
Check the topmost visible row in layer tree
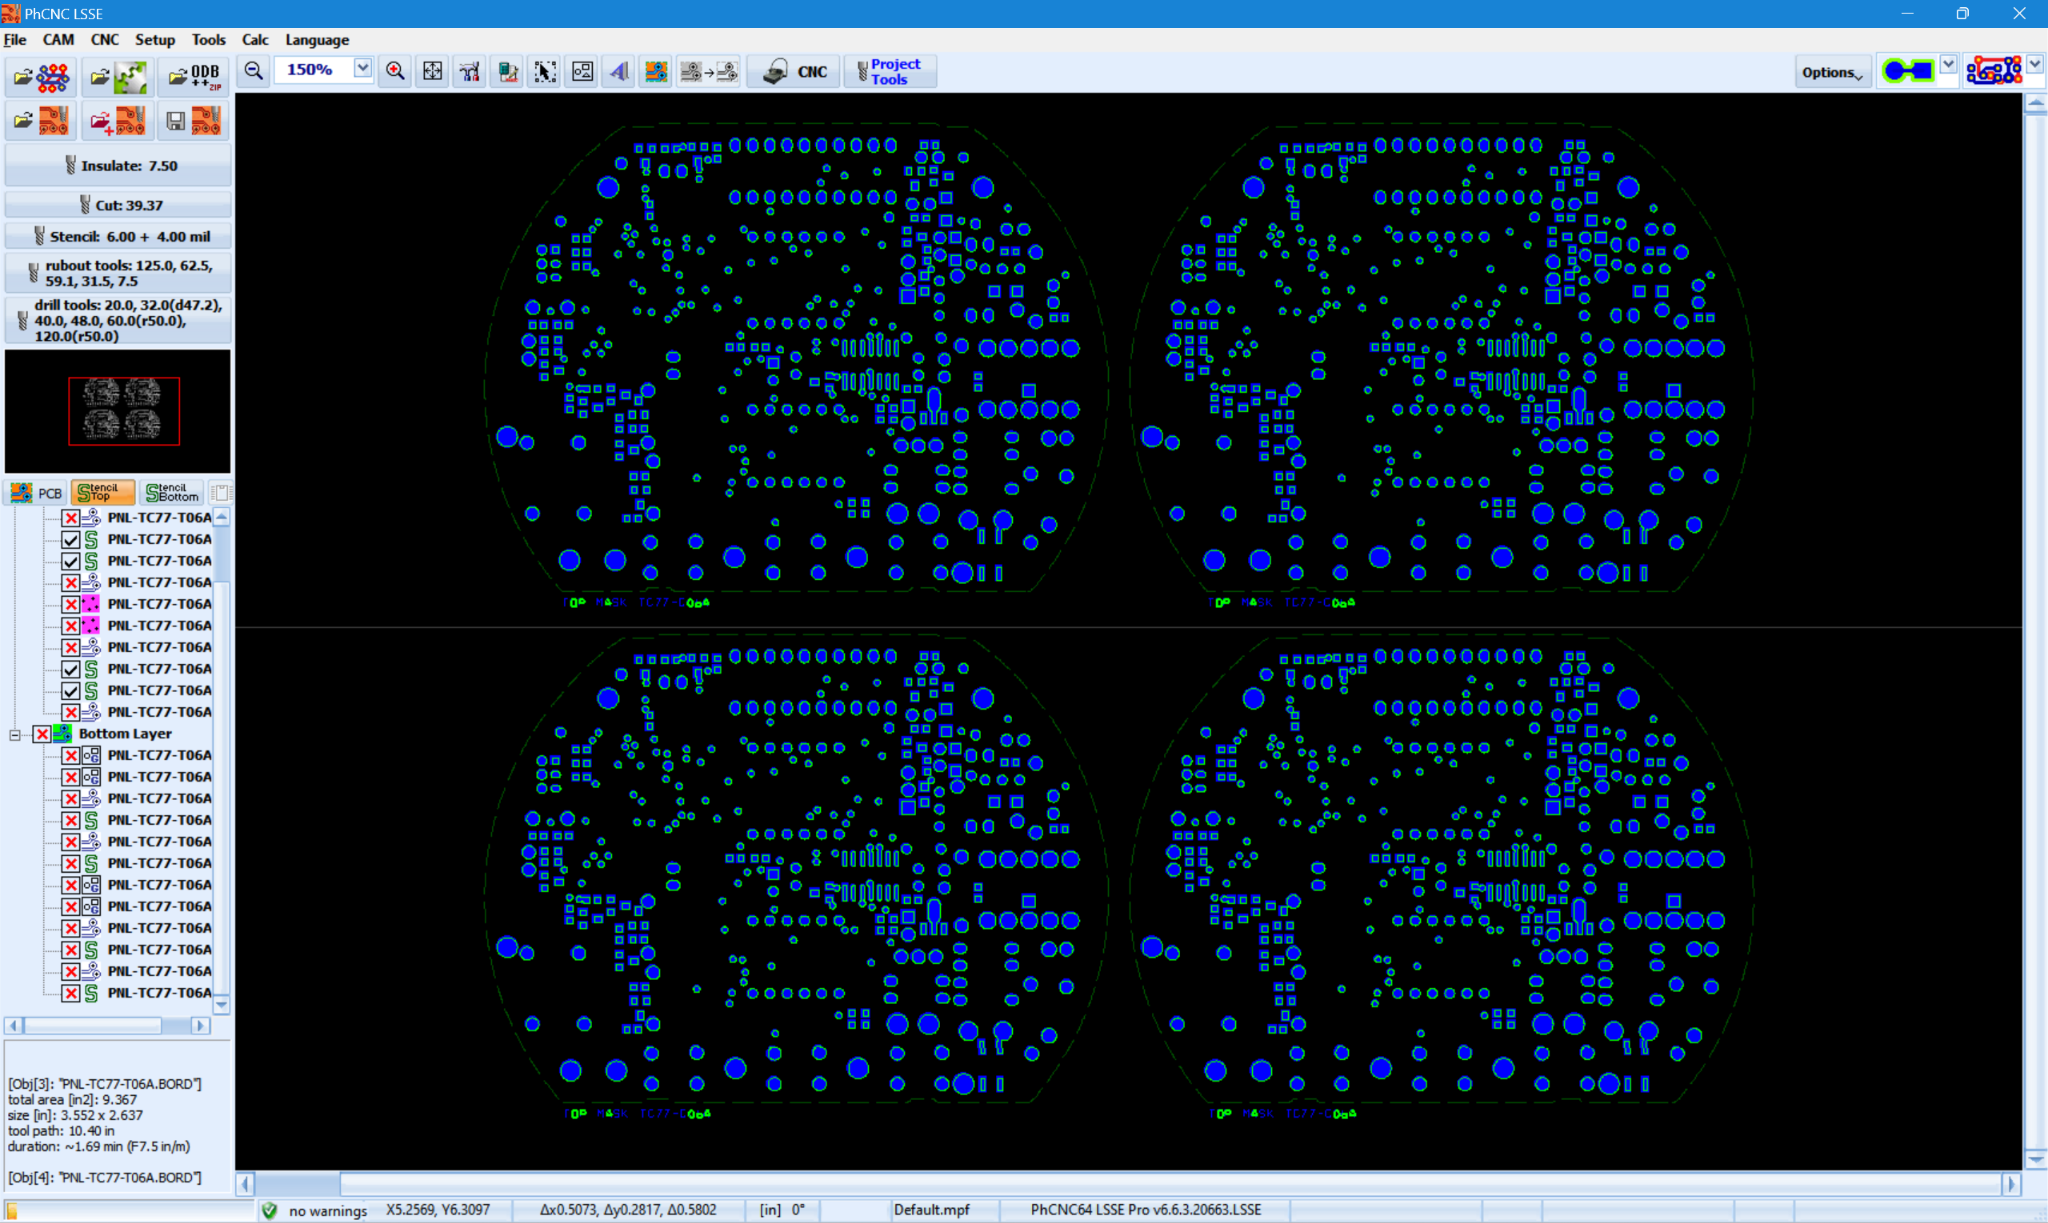coord(71,518)
